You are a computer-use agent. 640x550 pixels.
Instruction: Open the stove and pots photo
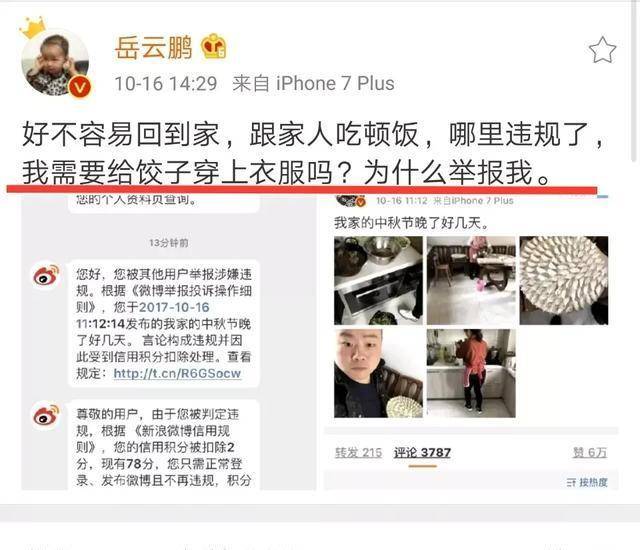[x=378, y=280]
